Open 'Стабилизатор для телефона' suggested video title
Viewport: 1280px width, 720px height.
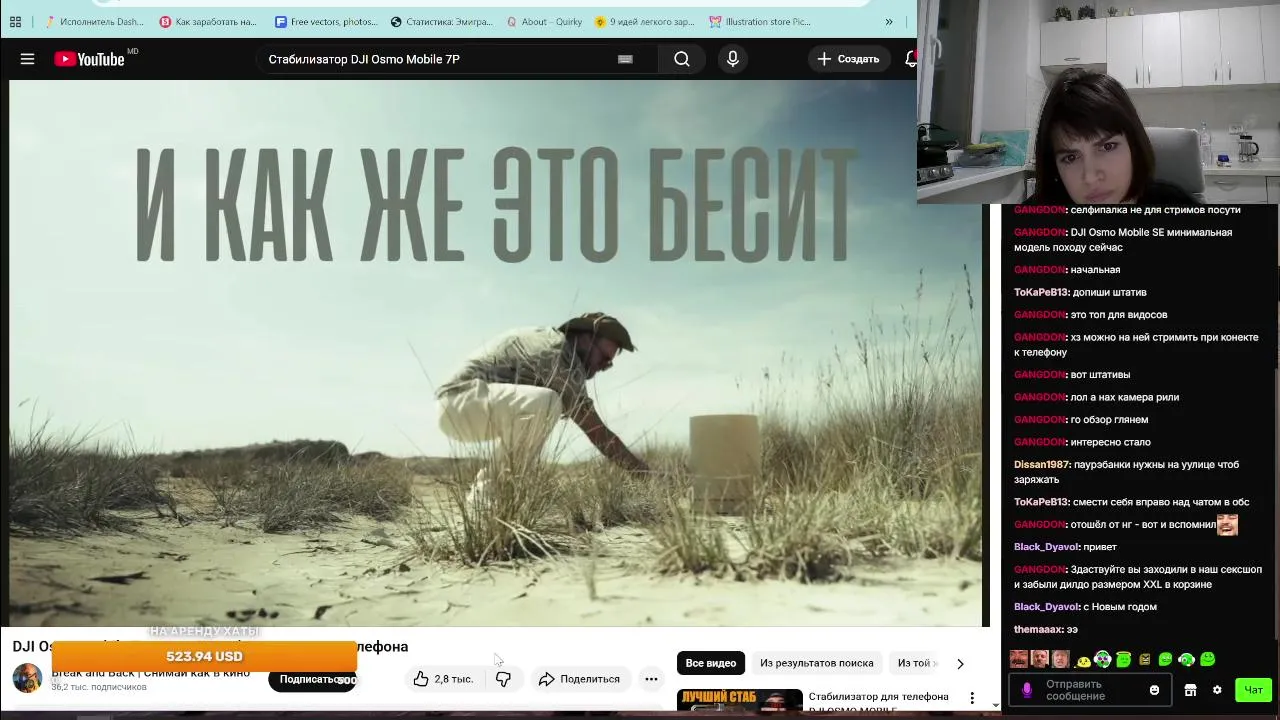point(878,696)
